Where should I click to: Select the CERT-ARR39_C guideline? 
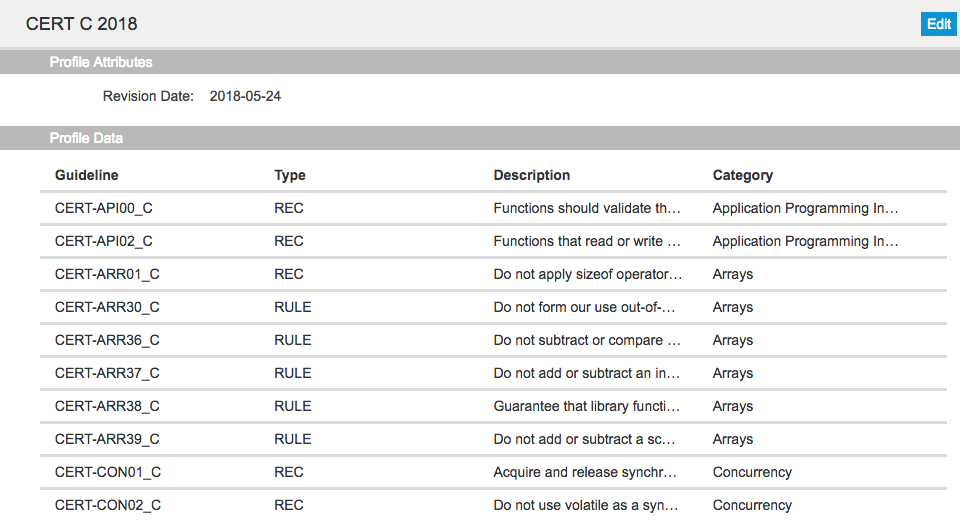click(x=493, y=440)
